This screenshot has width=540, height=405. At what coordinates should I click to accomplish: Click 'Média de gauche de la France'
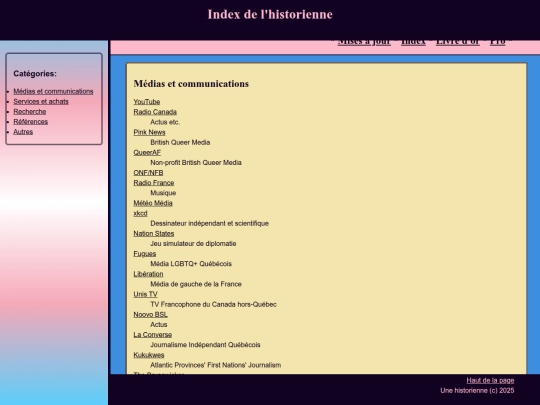pyautogui.click(x=196, y=284)
